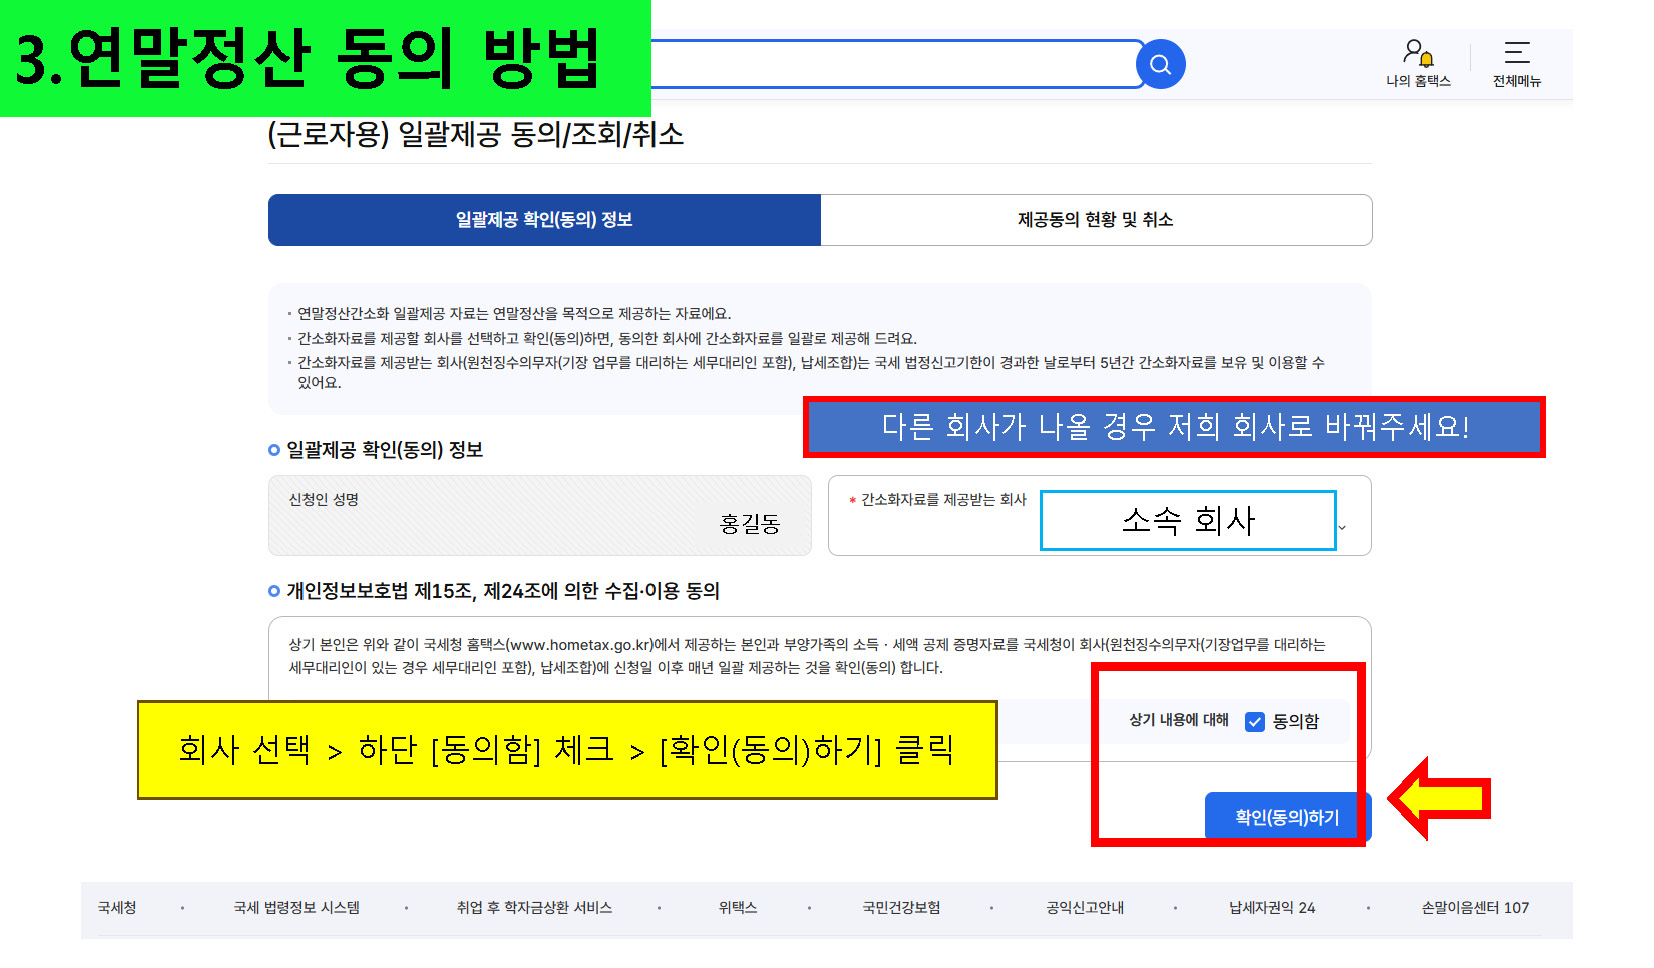This screenshot has width=1654, height=968.
Task: Open the 납세자권익 24 footer link
Action: [1271, 908]
